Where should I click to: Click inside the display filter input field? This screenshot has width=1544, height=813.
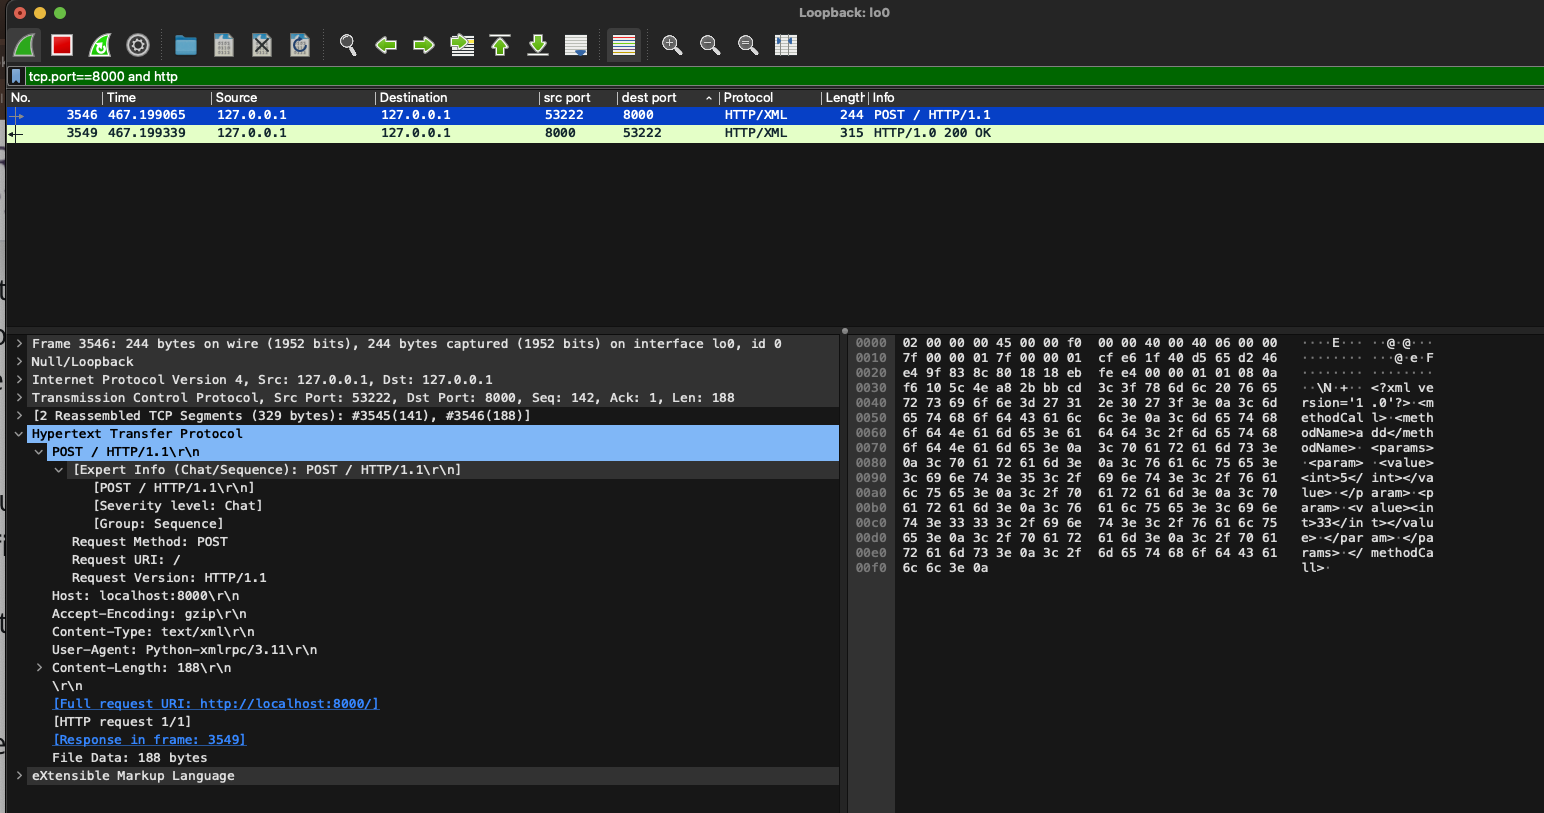(300, 76)
